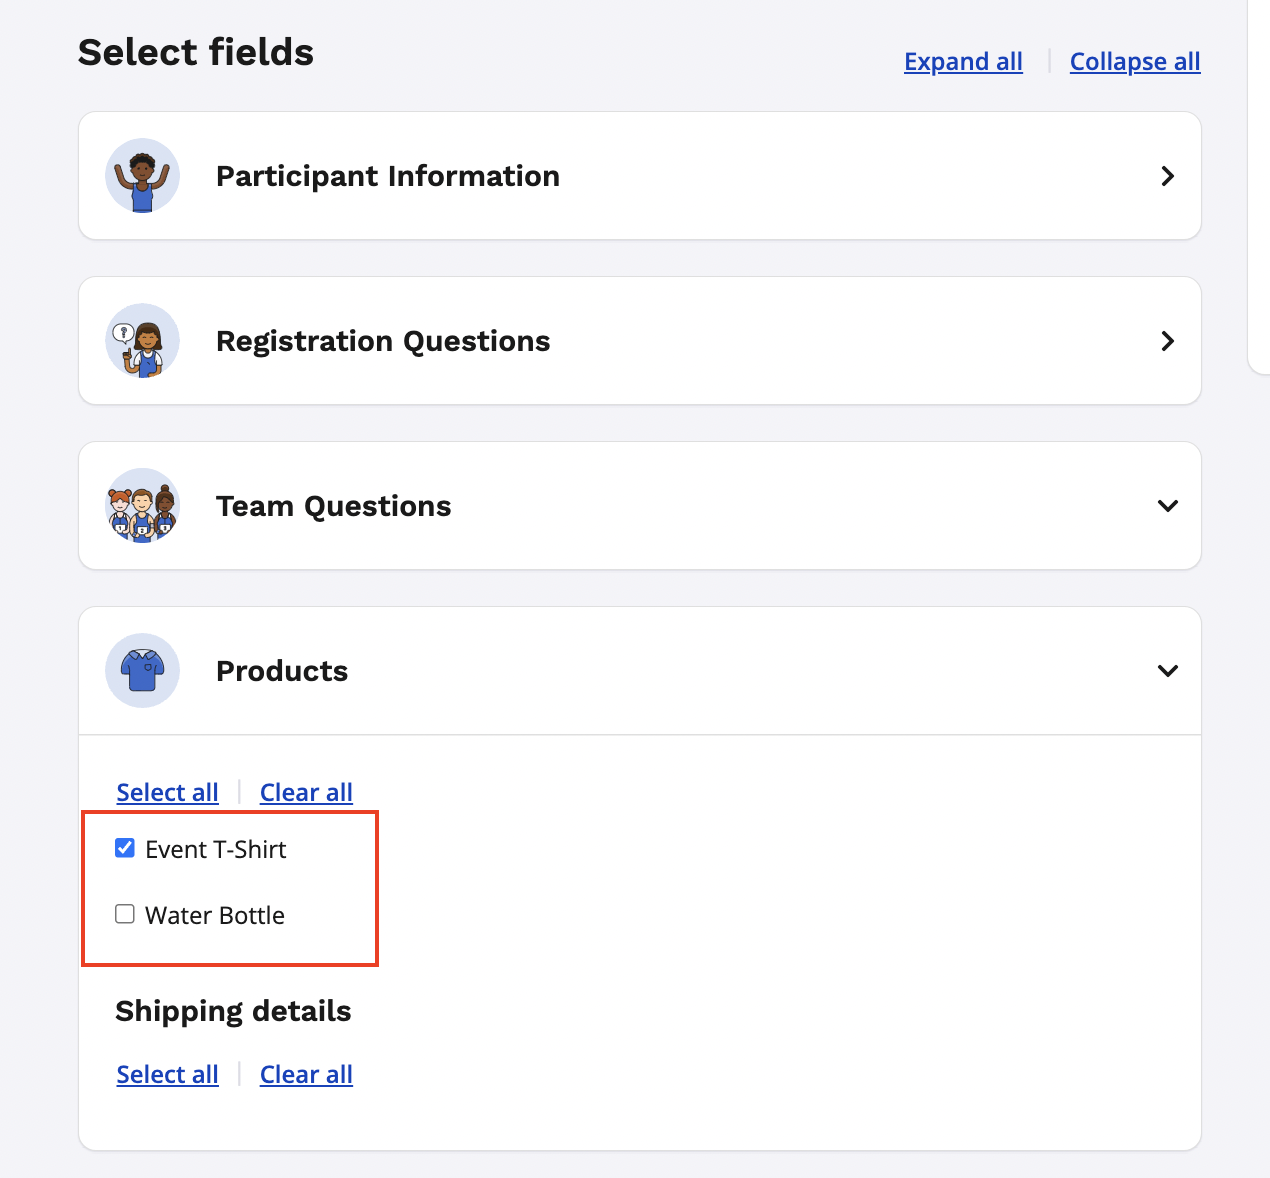Click the Collapse all link
The width and height of the screenshot is (1270, 1178).
(1134, 62)
